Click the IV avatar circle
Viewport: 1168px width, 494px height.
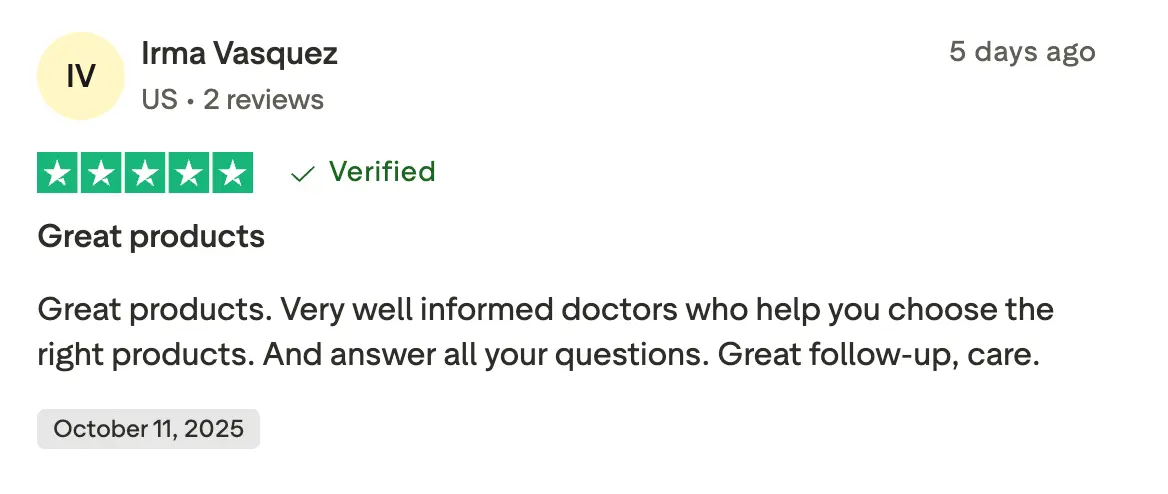[81, 76]
